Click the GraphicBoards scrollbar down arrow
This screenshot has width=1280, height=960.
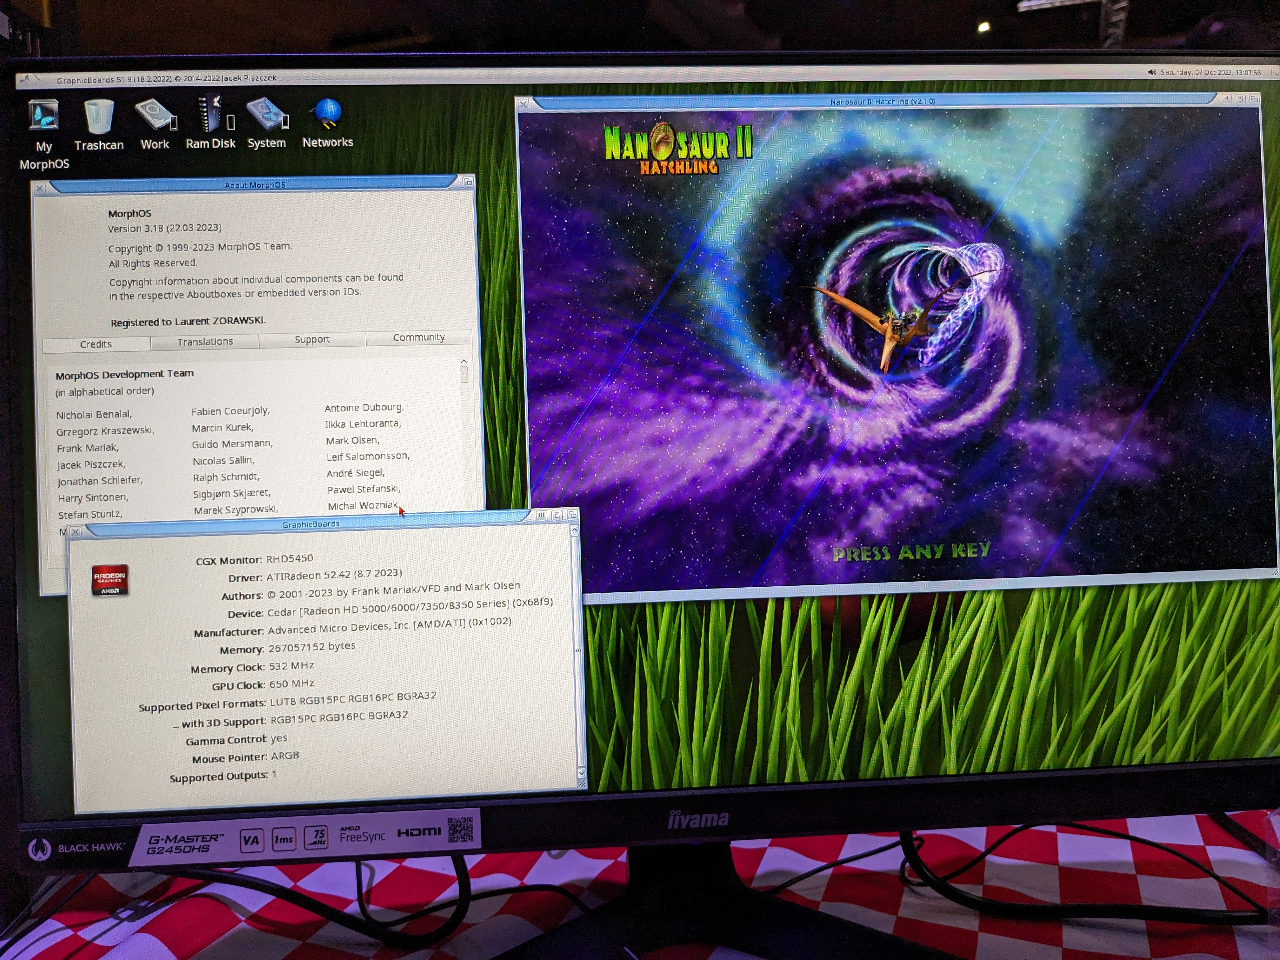(581, 772)
